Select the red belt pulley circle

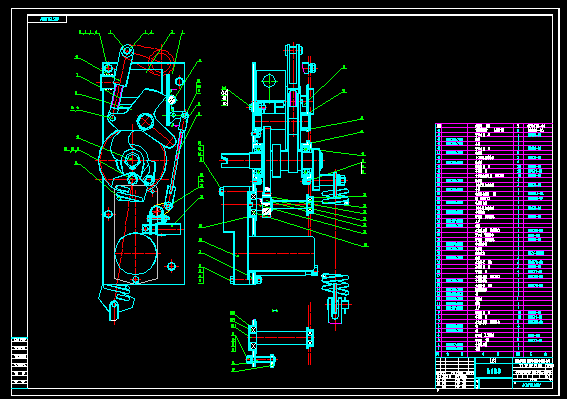point(162,61)
